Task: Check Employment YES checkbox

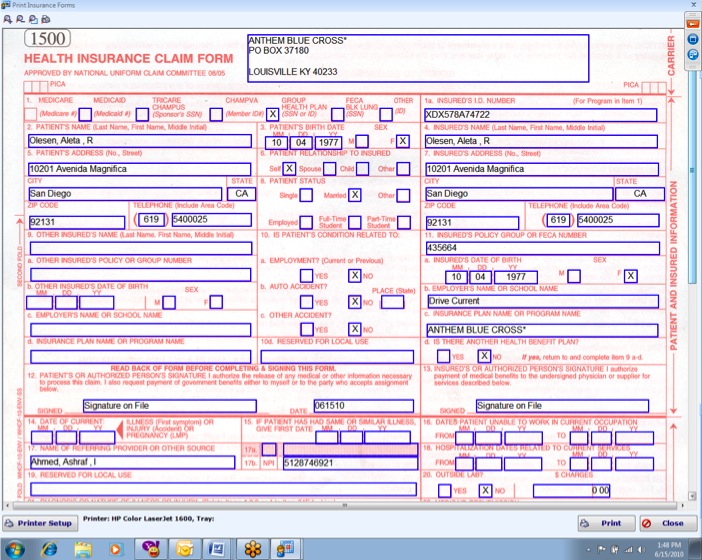Action: pos(307,275)
